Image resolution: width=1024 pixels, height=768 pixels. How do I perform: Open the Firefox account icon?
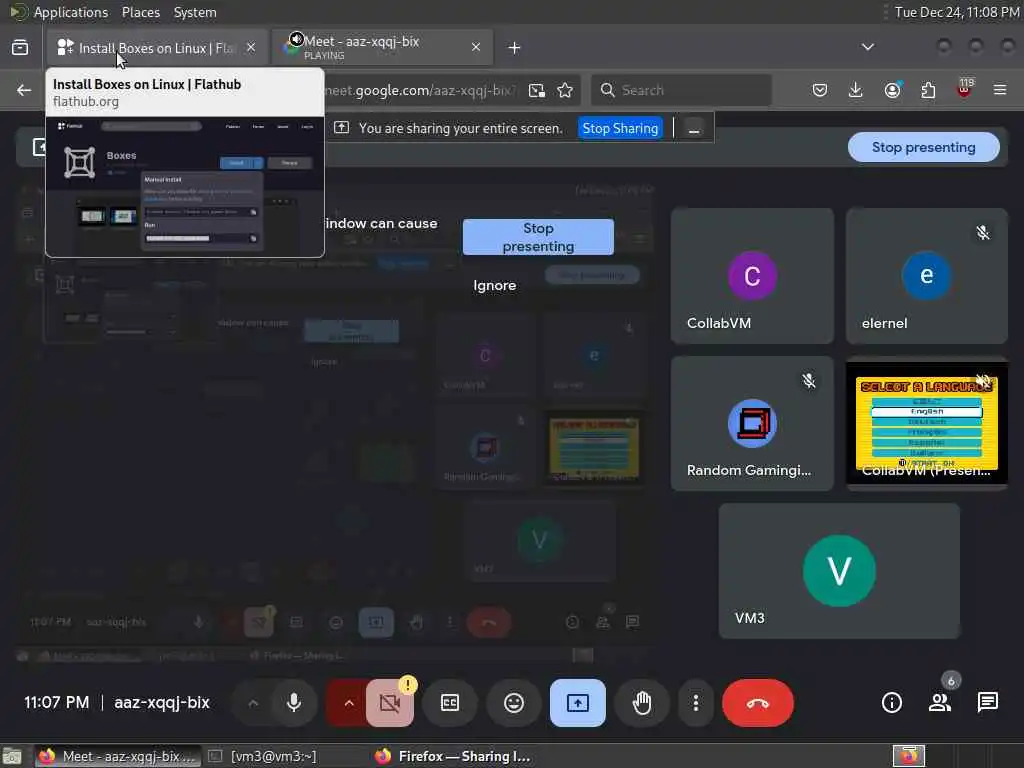[x=892, y=90]
